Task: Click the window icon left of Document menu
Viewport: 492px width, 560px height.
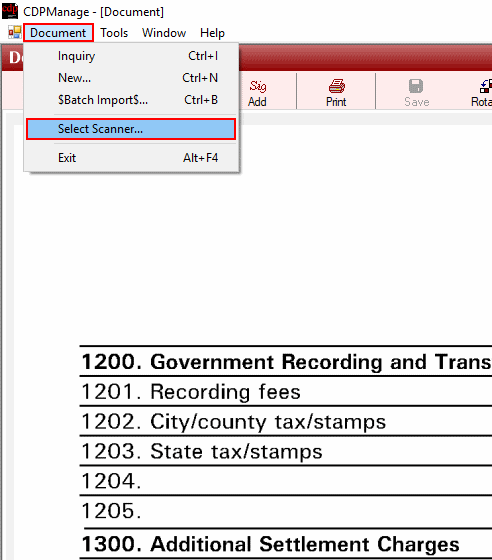Action: tap(15, 32)
